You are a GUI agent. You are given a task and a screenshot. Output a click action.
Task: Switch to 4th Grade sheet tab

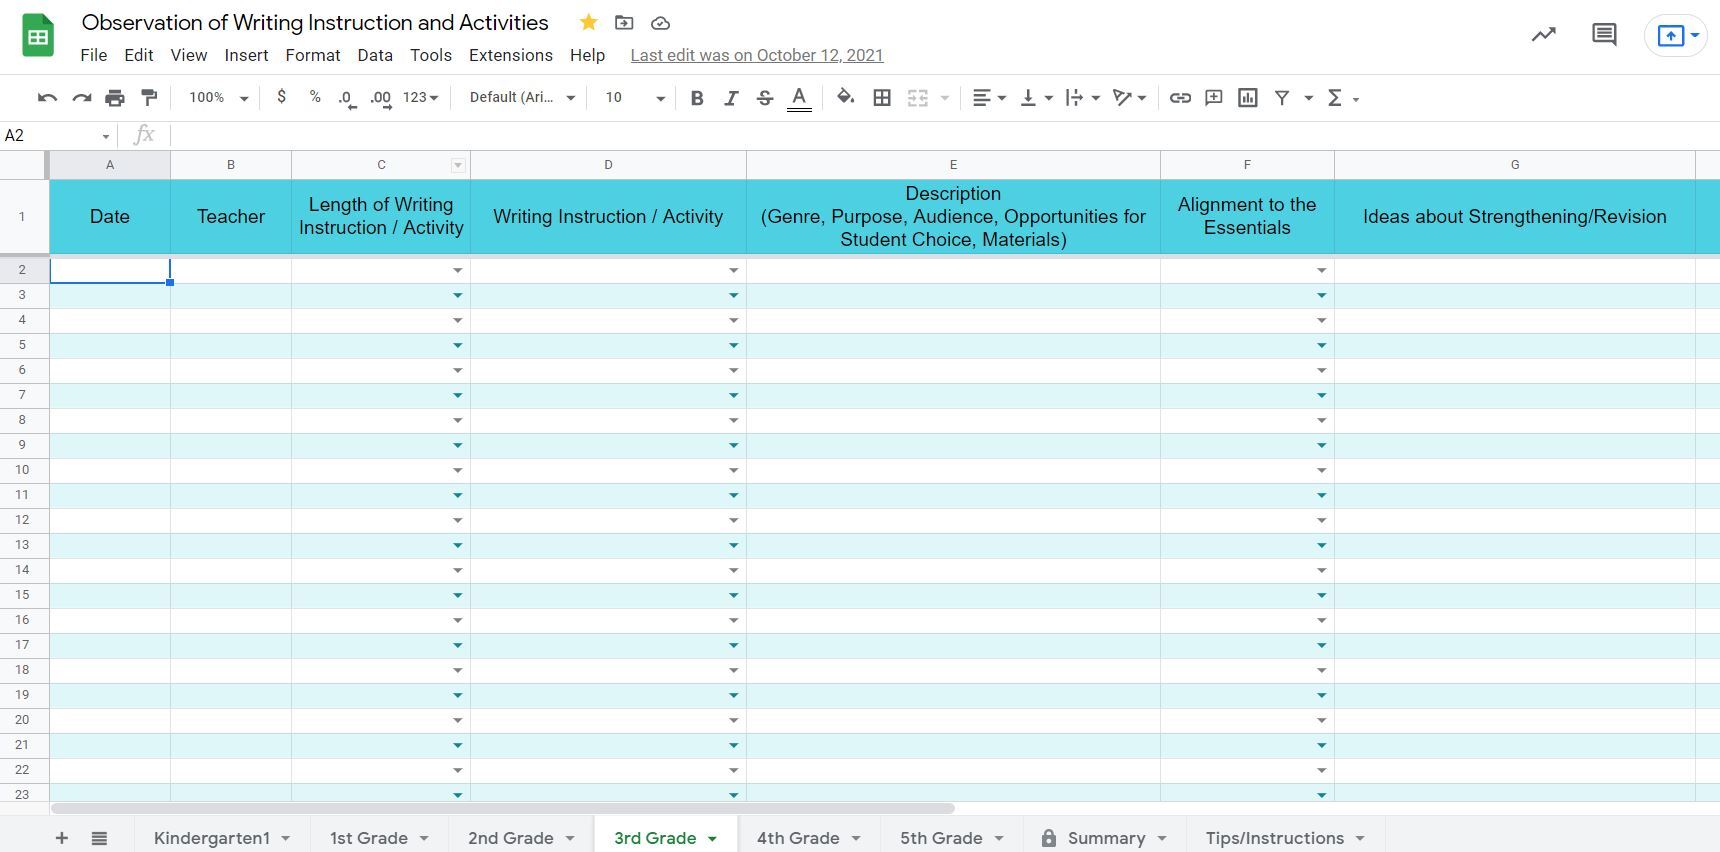point(798,838)
